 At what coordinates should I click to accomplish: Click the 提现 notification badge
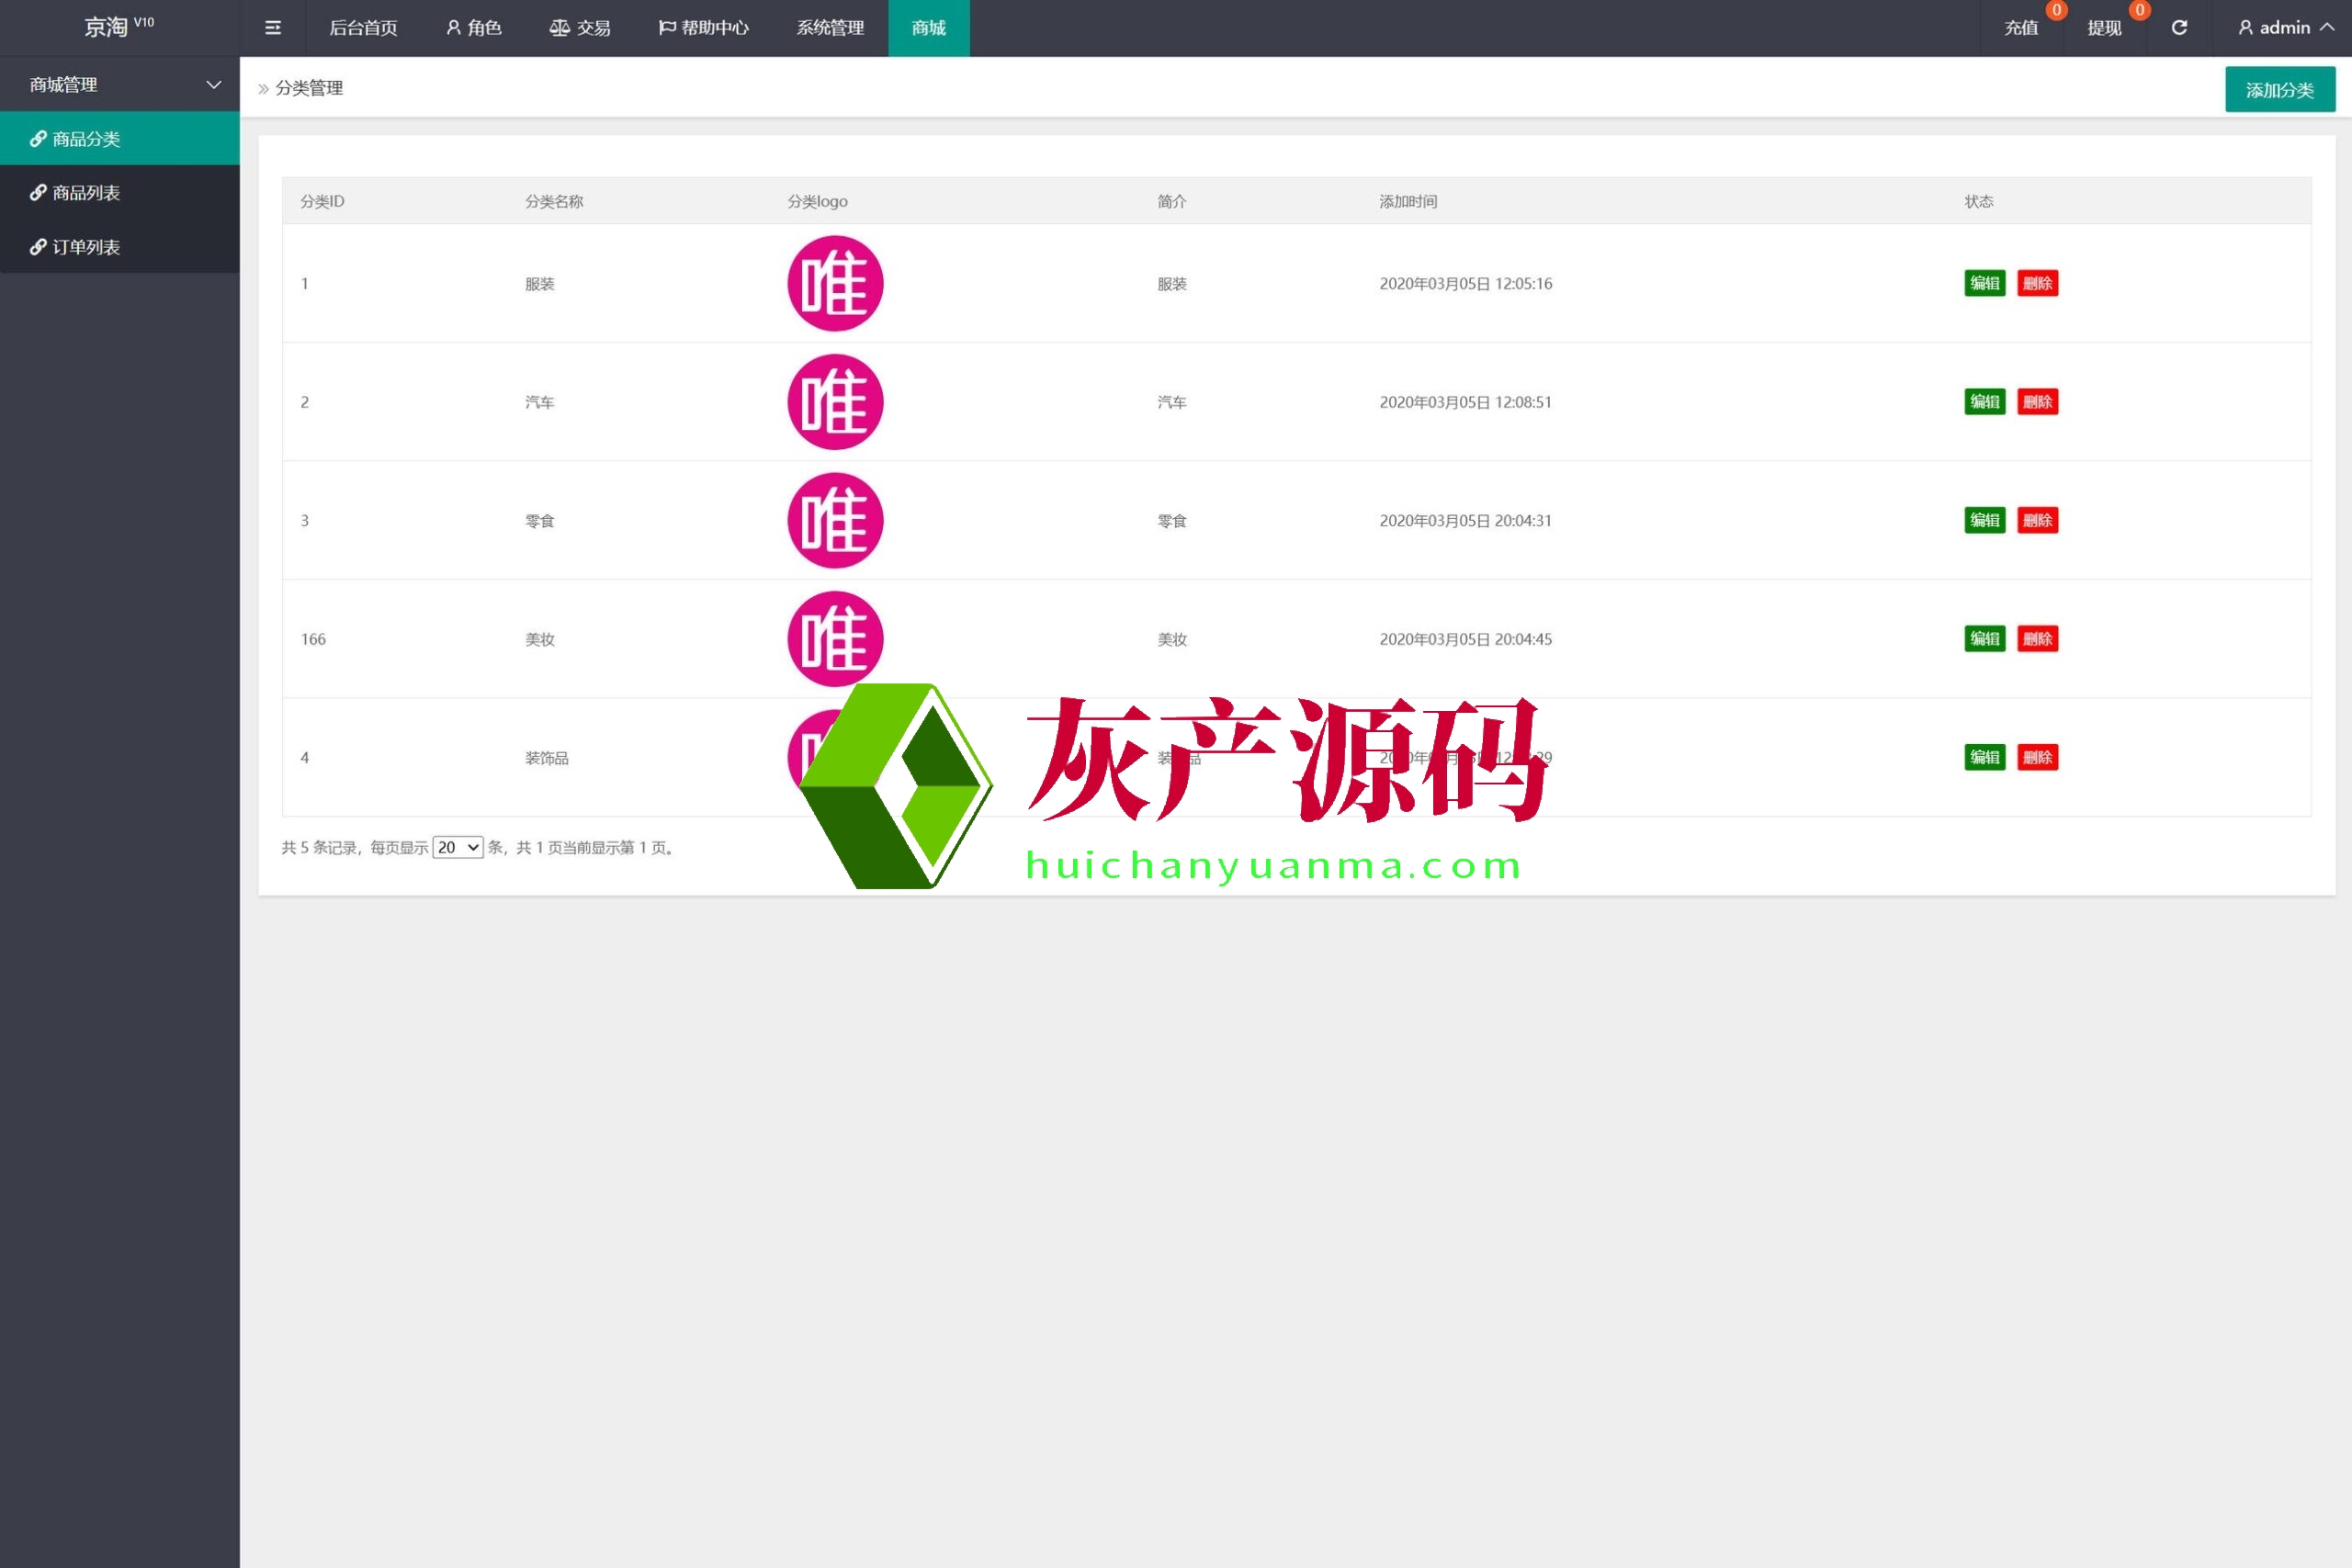pyautogui.click(x=2139, y=10)
